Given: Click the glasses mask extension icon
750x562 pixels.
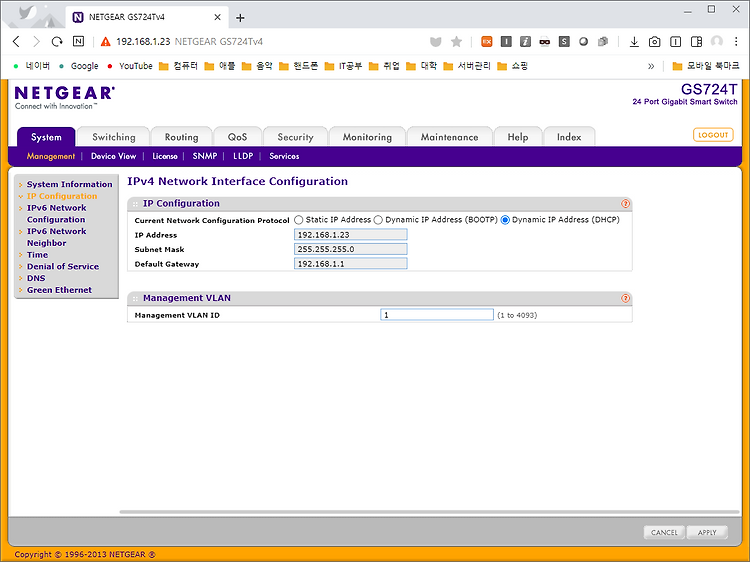Looking at the screenshot, I should (544, 42).
